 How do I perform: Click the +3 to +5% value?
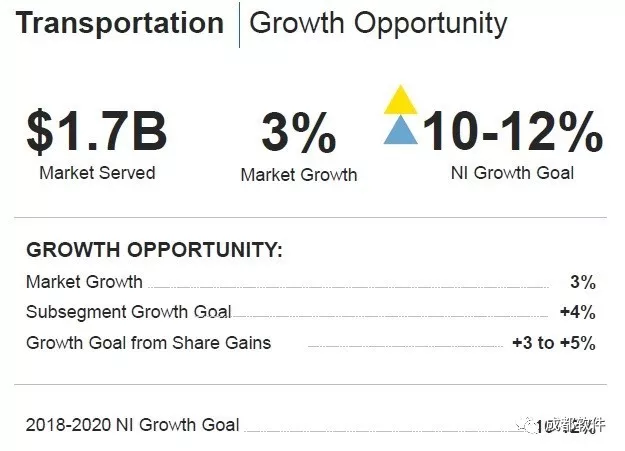pyautogui.click(x=554, y=343)
